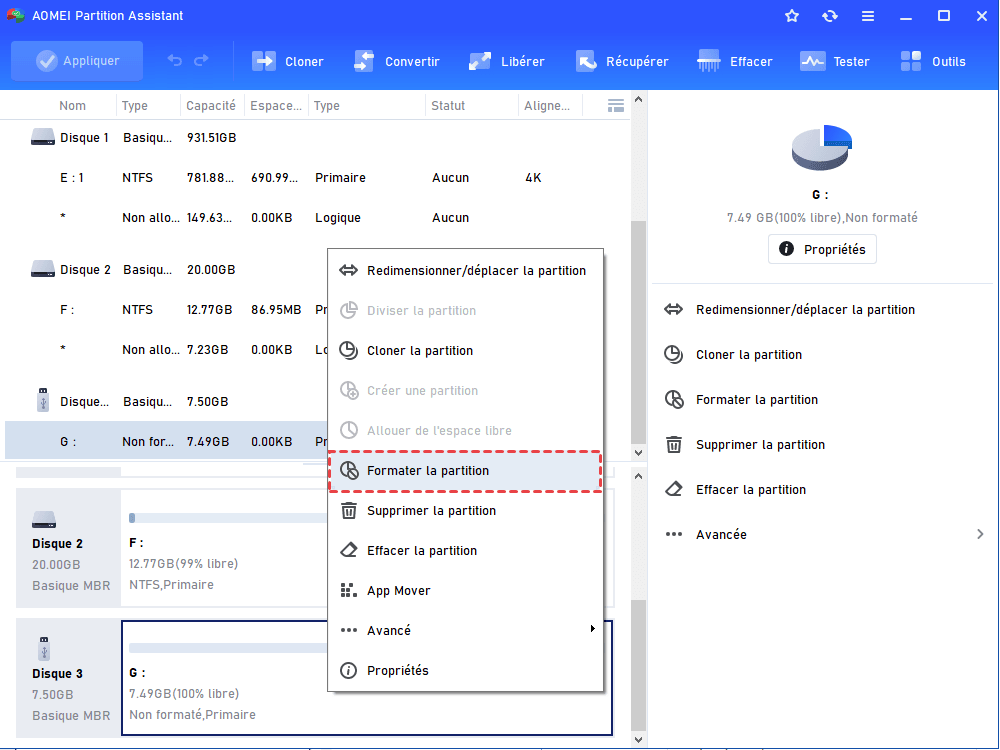1000x750 pixels.
Task: Open the Convertir tool
Action: click(397, 61)
